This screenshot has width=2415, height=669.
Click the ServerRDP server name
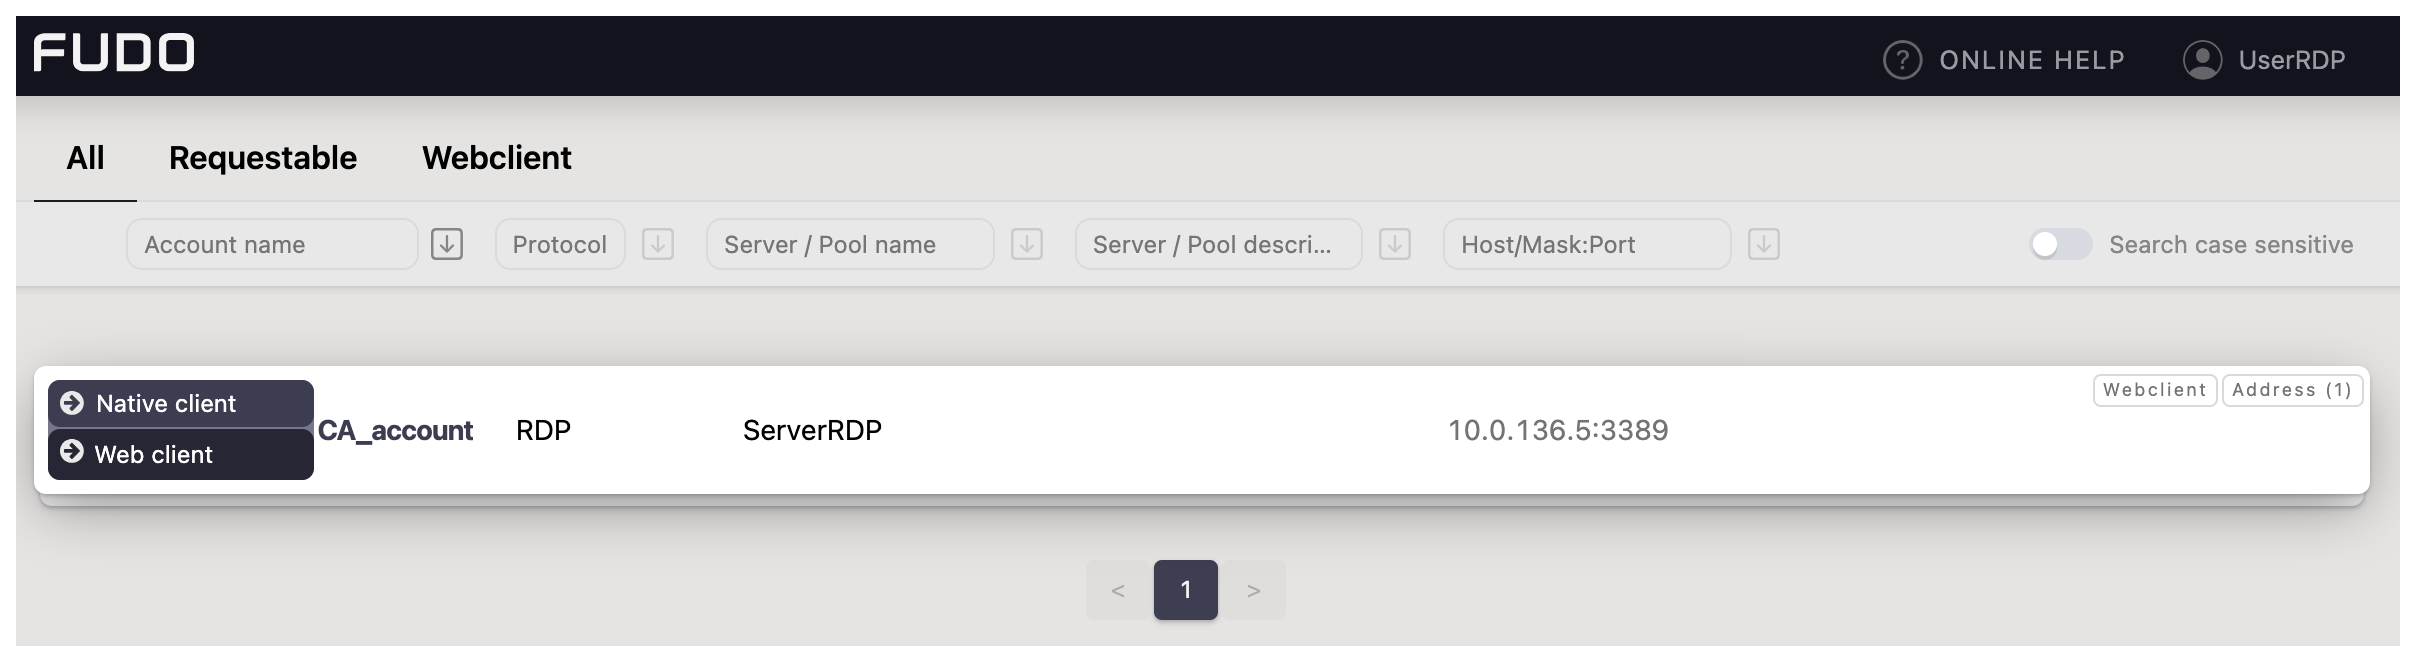pos(812,430)
